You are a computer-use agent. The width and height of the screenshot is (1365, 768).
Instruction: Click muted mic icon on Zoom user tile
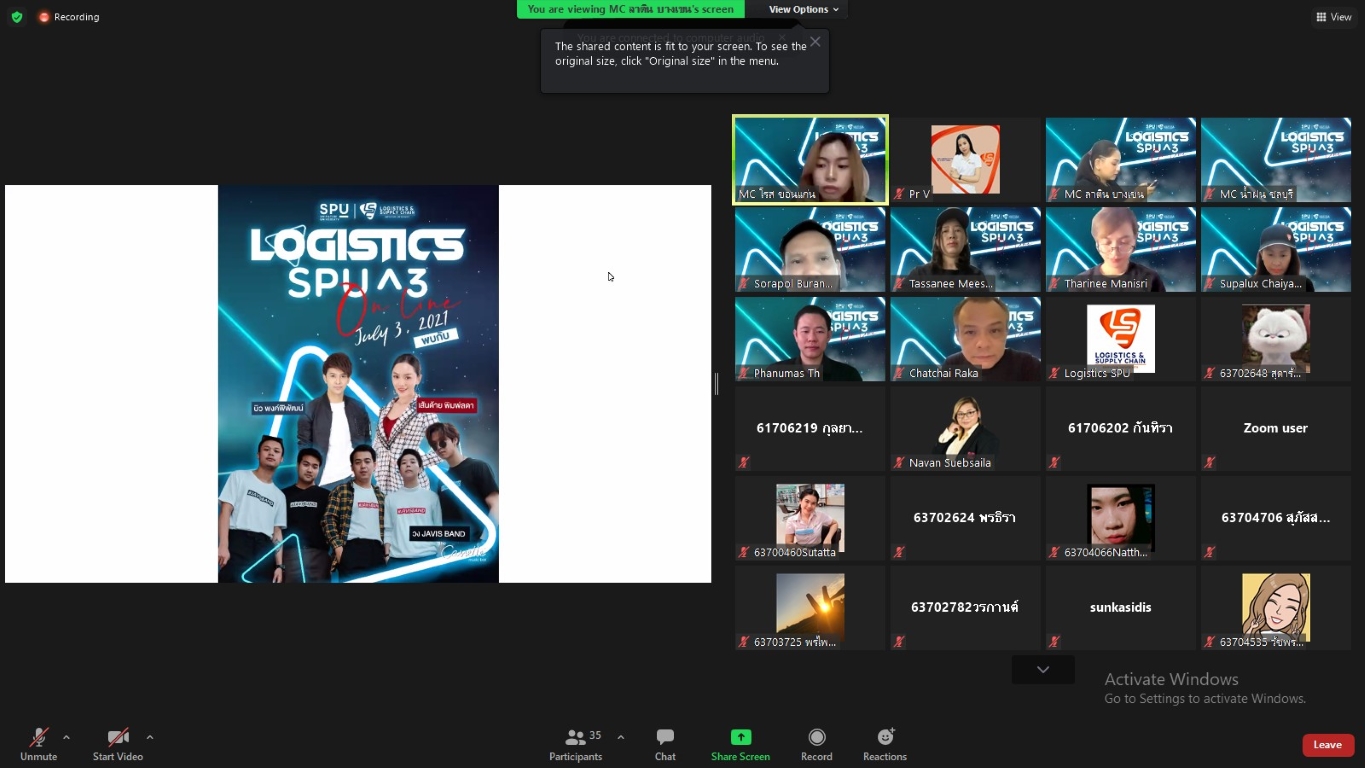[1210, 463]
